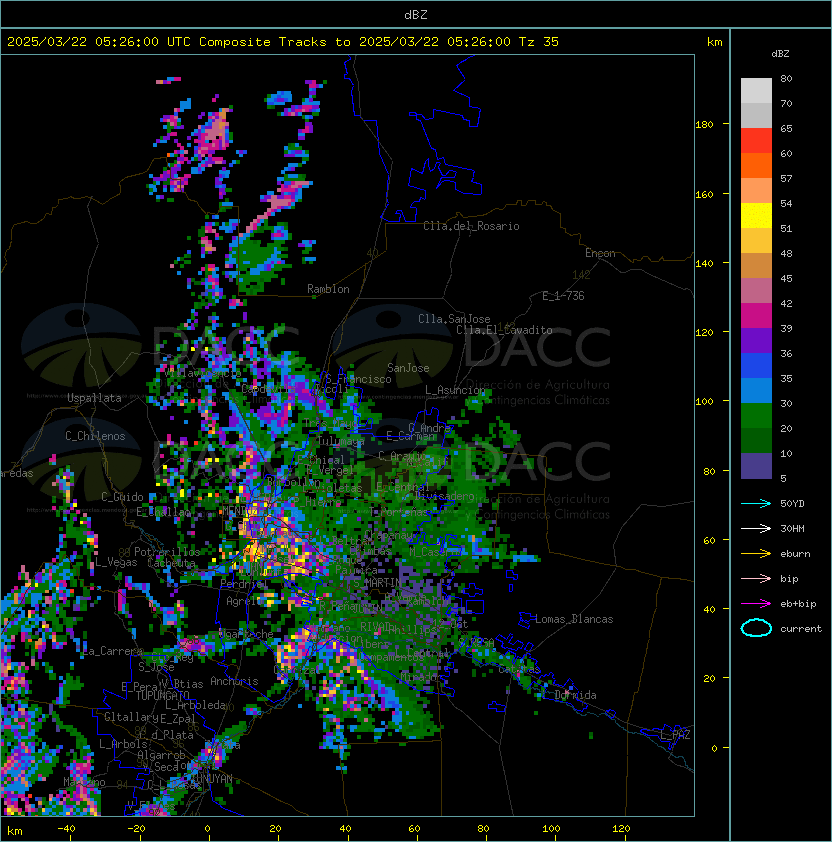Click the cyan current ellipse icon
Image resolution: width=832 pixels, height=842 pixels.
(756, 628)
